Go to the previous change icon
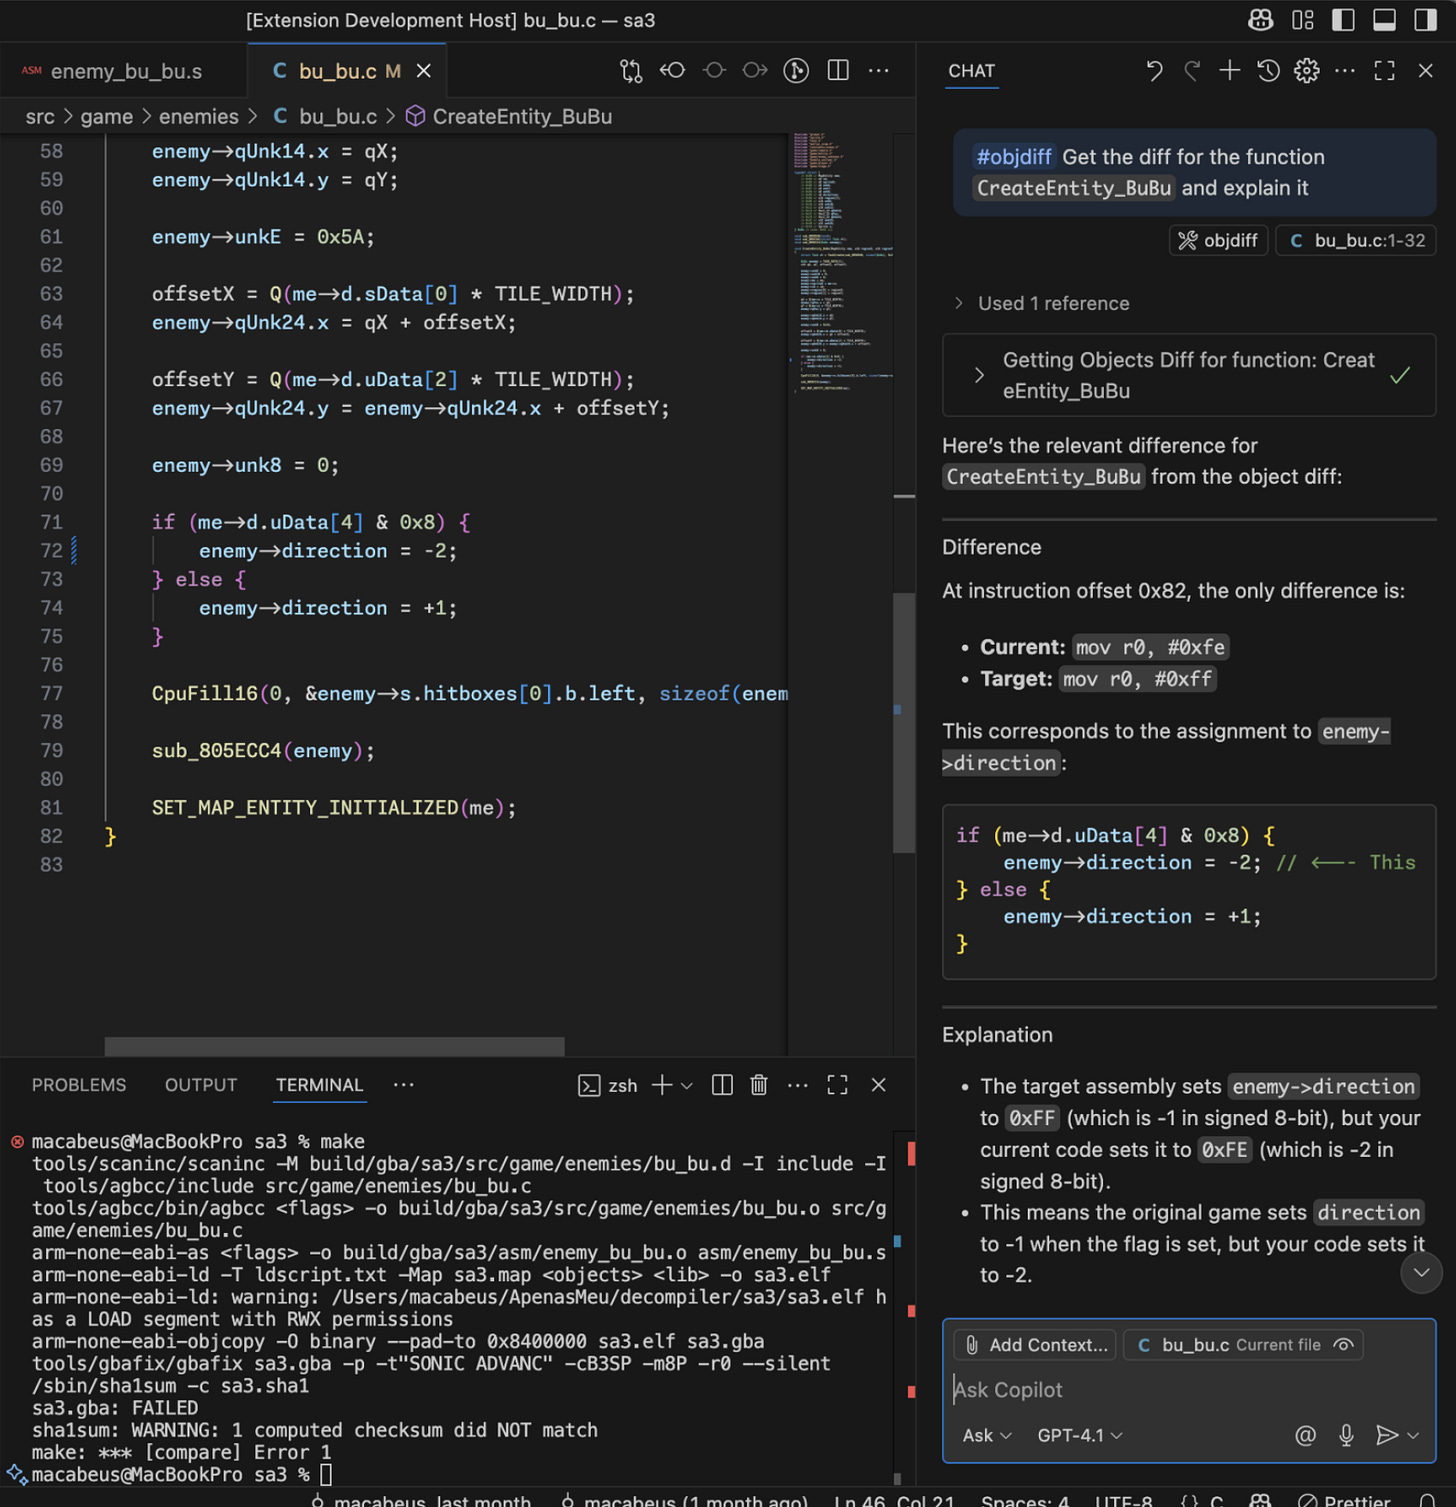 tap(672, 70)
